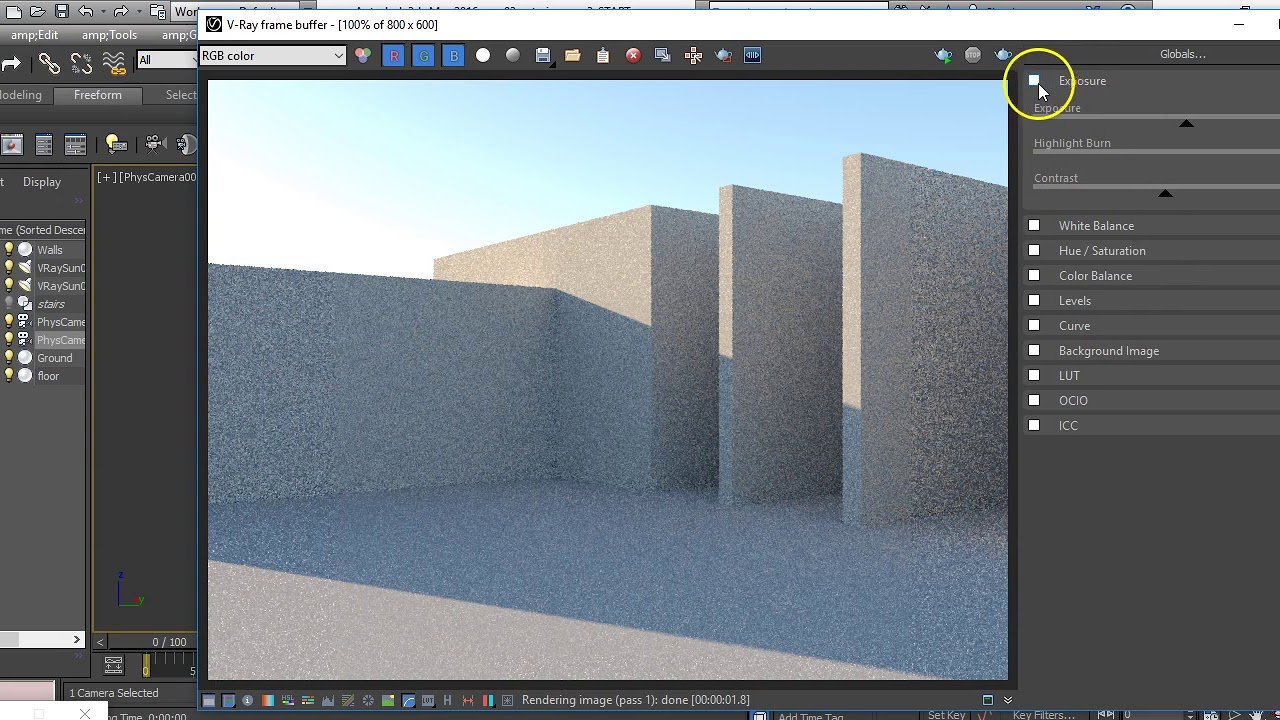1280x720 pixels.
Task: Adjust the Exposure slider handle
Action: point(1186,123)
